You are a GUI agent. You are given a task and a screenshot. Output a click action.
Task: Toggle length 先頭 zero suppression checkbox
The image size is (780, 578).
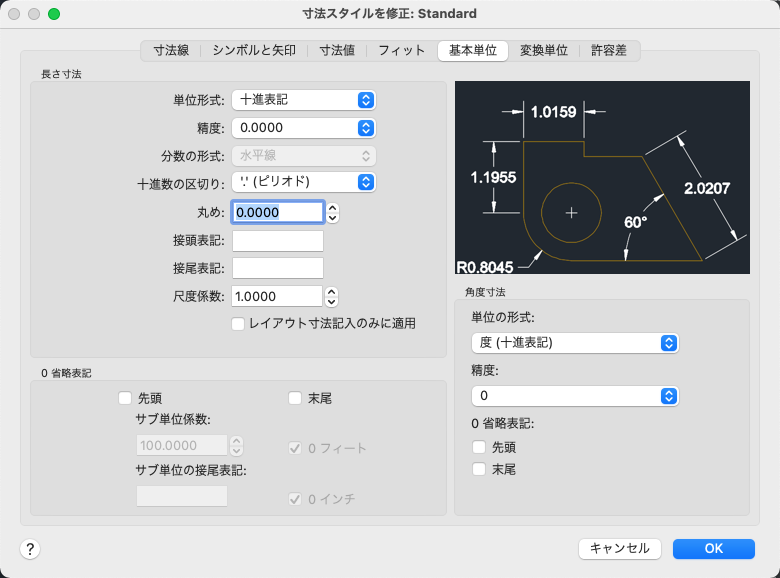tap(125, 398)
